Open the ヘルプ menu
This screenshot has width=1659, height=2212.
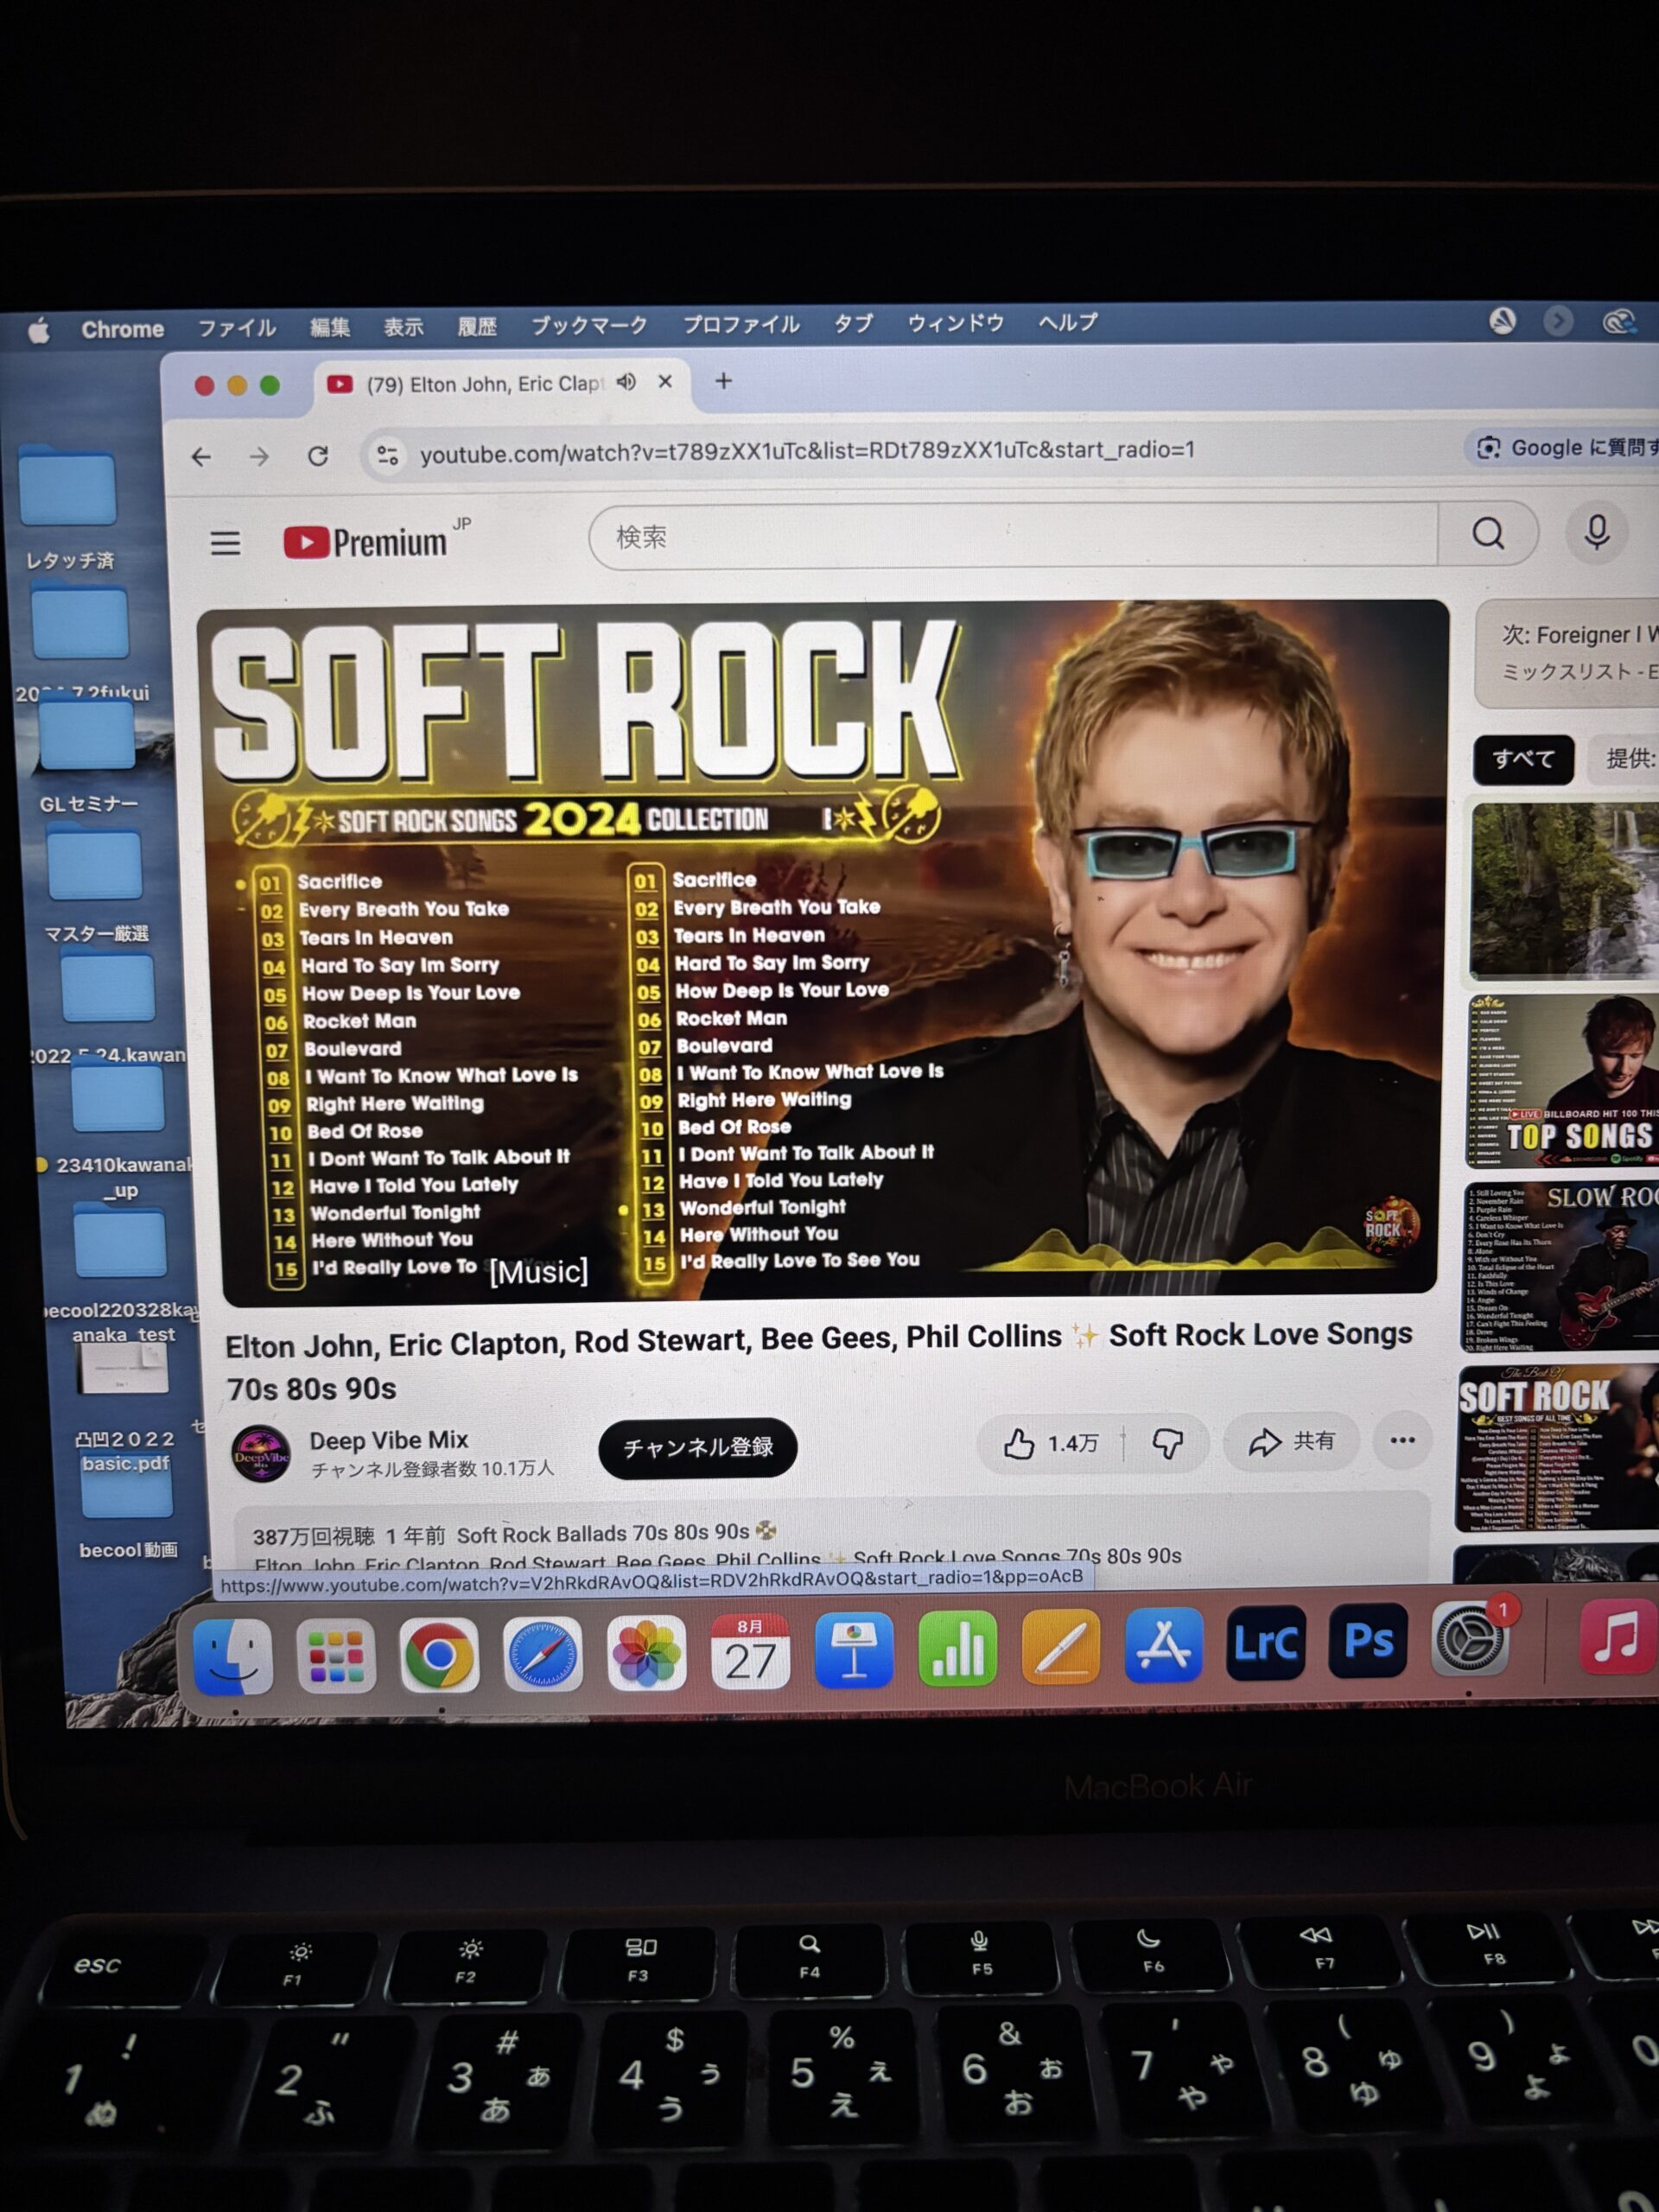pos(1067,322)
